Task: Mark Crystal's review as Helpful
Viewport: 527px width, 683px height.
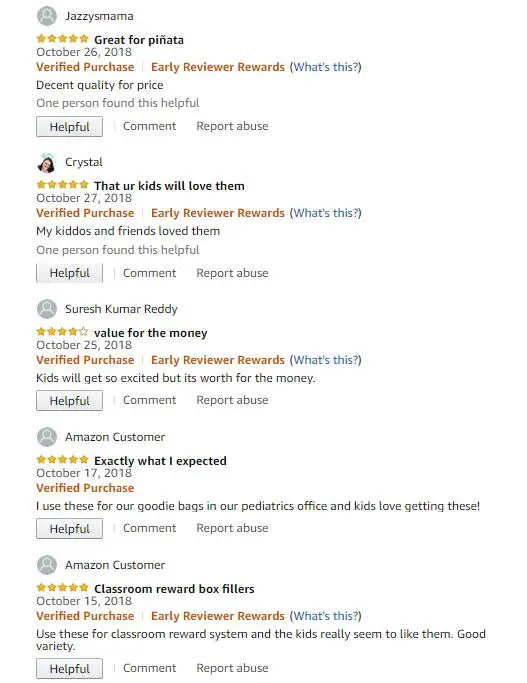Action: (70, 273)
